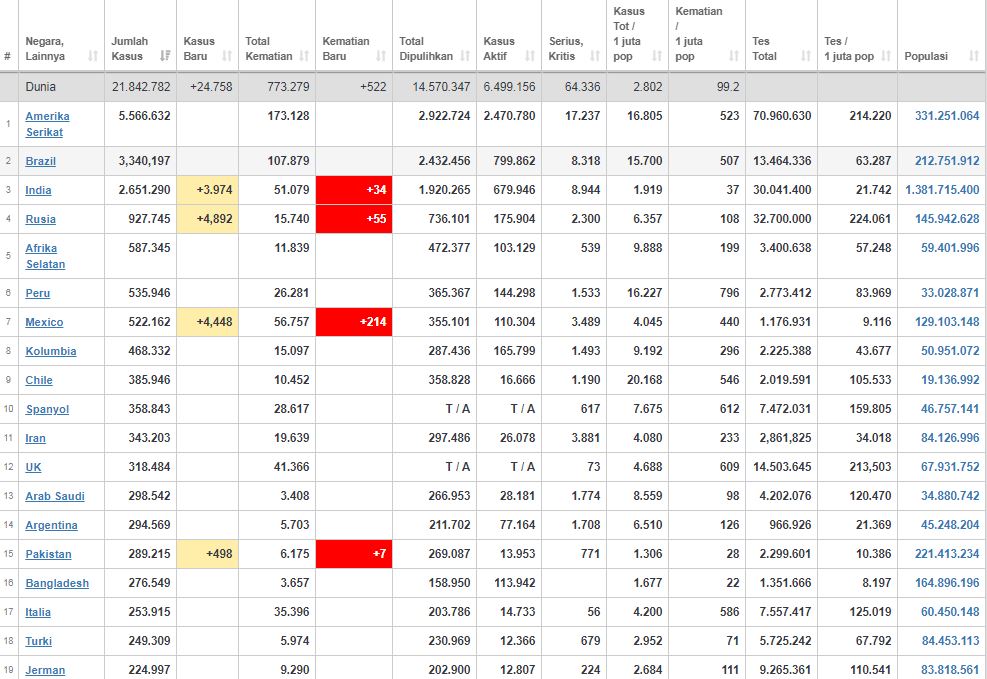Open the Italia country link
This screenshot has width=987, height=679.
[38, 612]
